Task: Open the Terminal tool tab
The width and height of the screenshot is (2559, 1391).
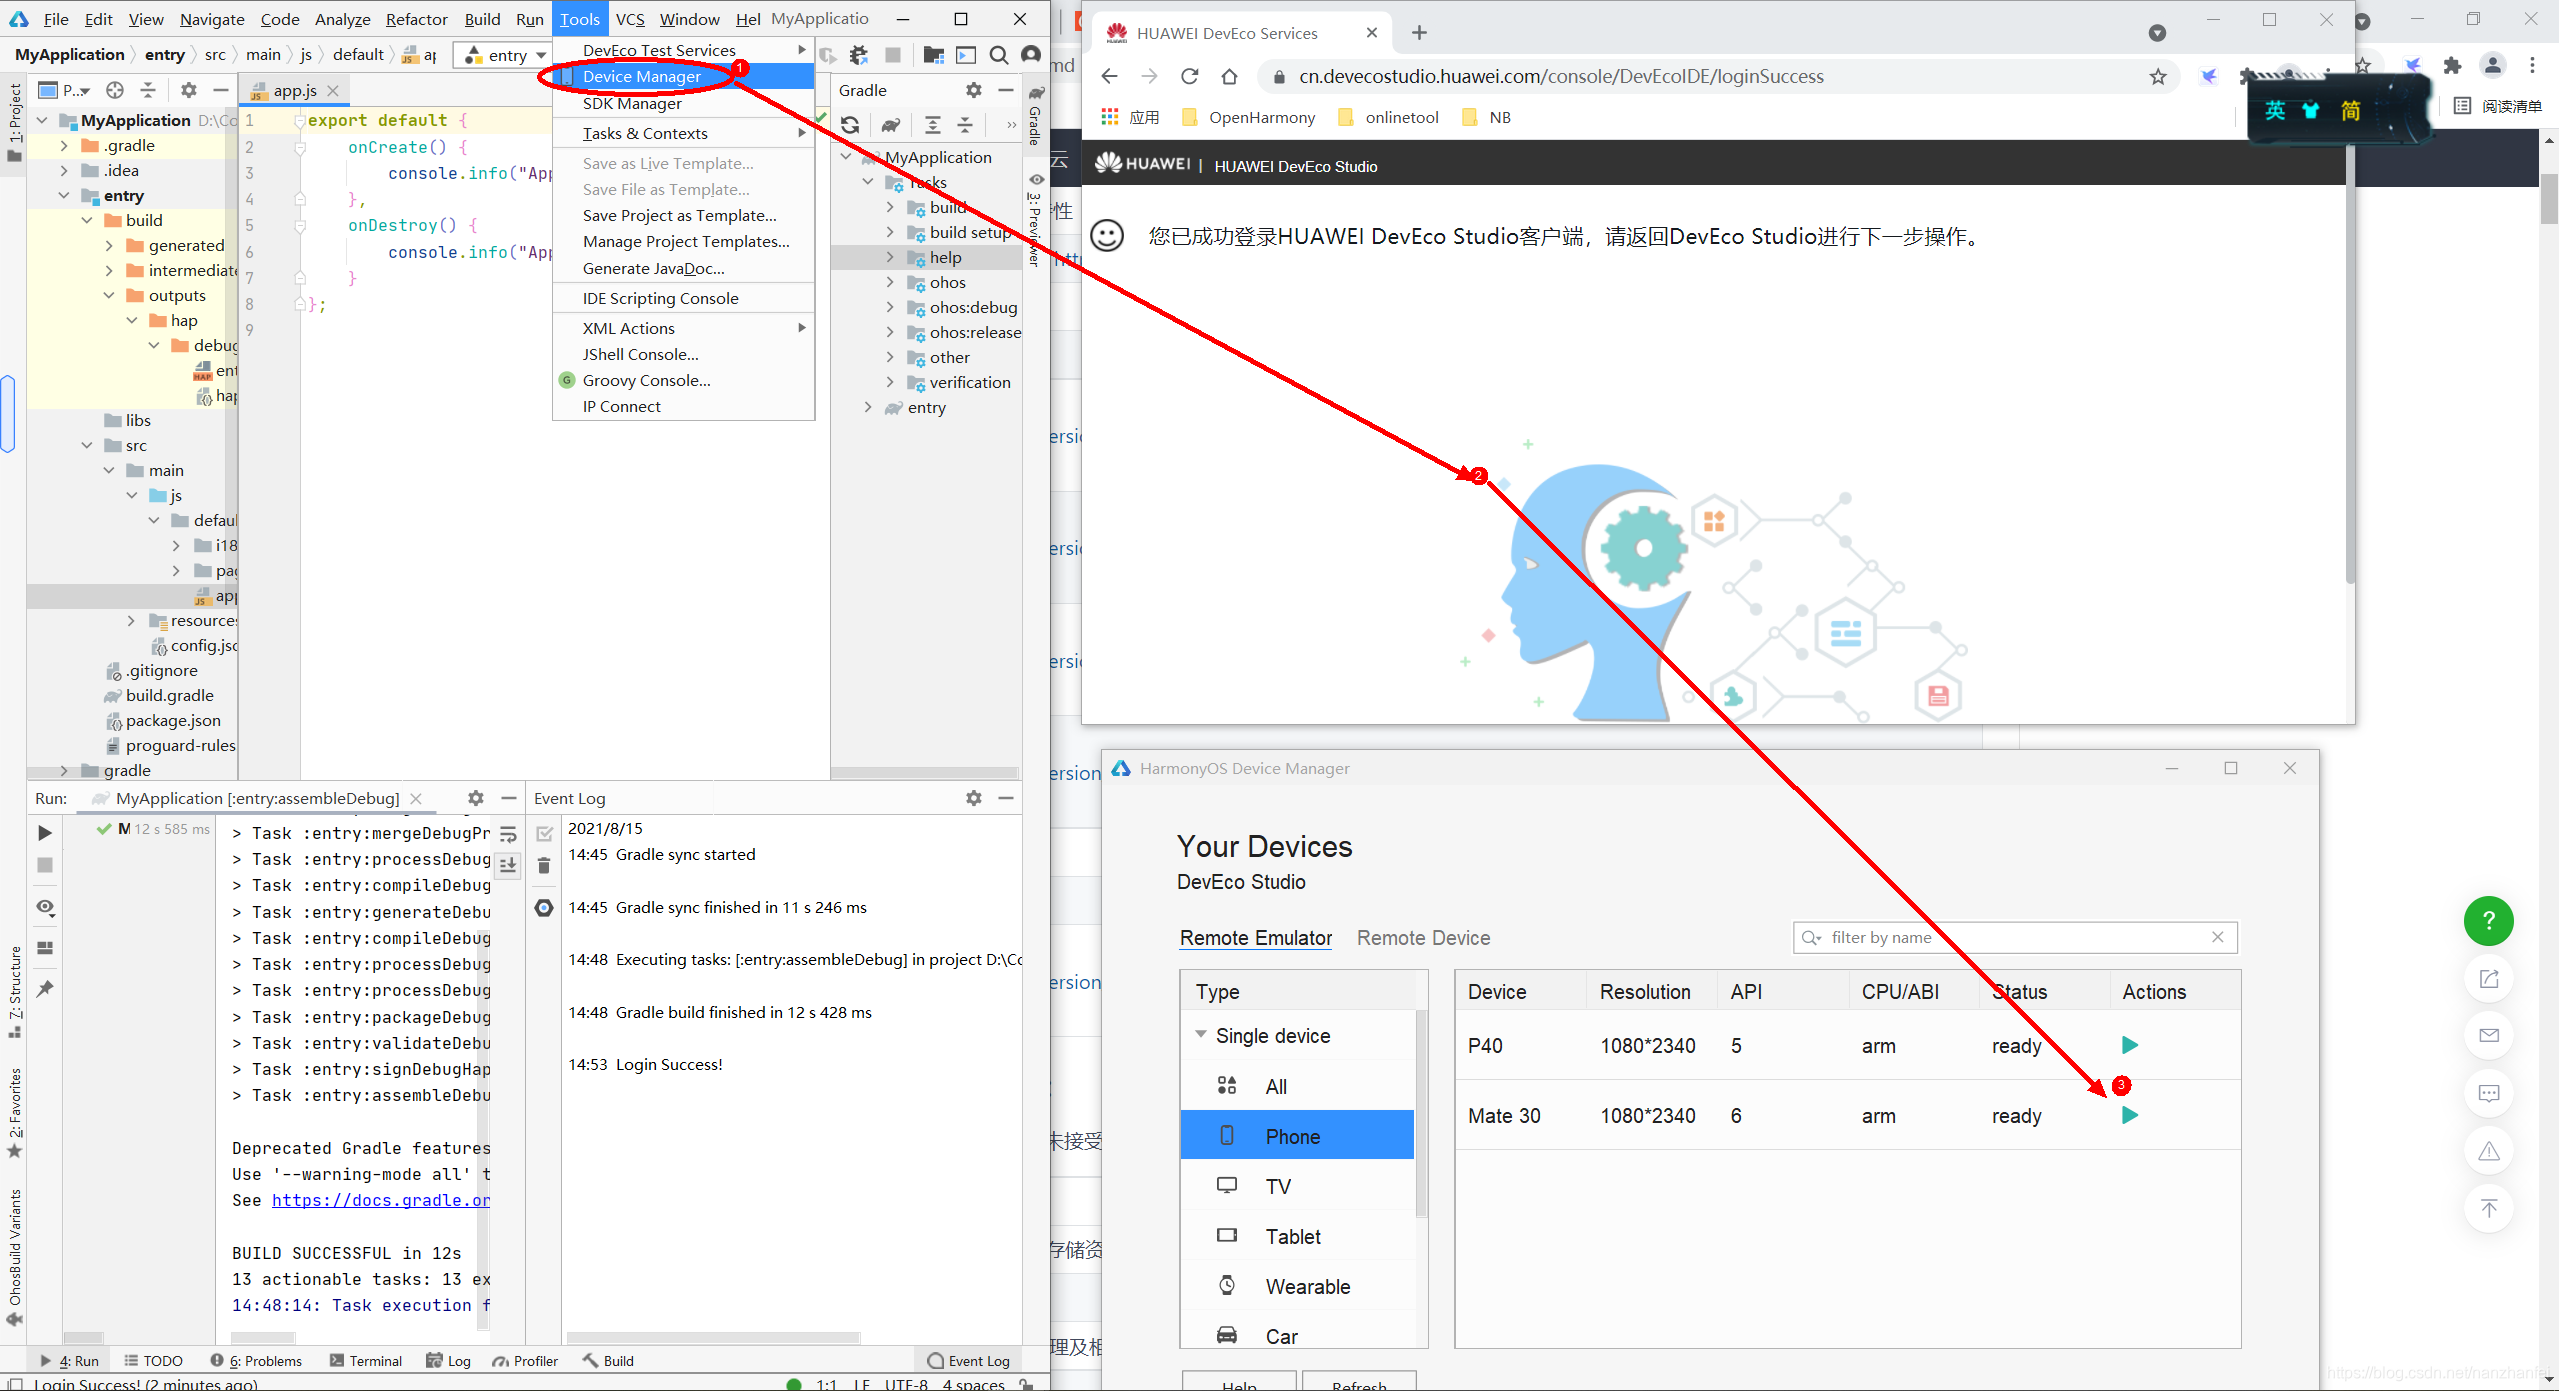Action: coord(365,1360)
